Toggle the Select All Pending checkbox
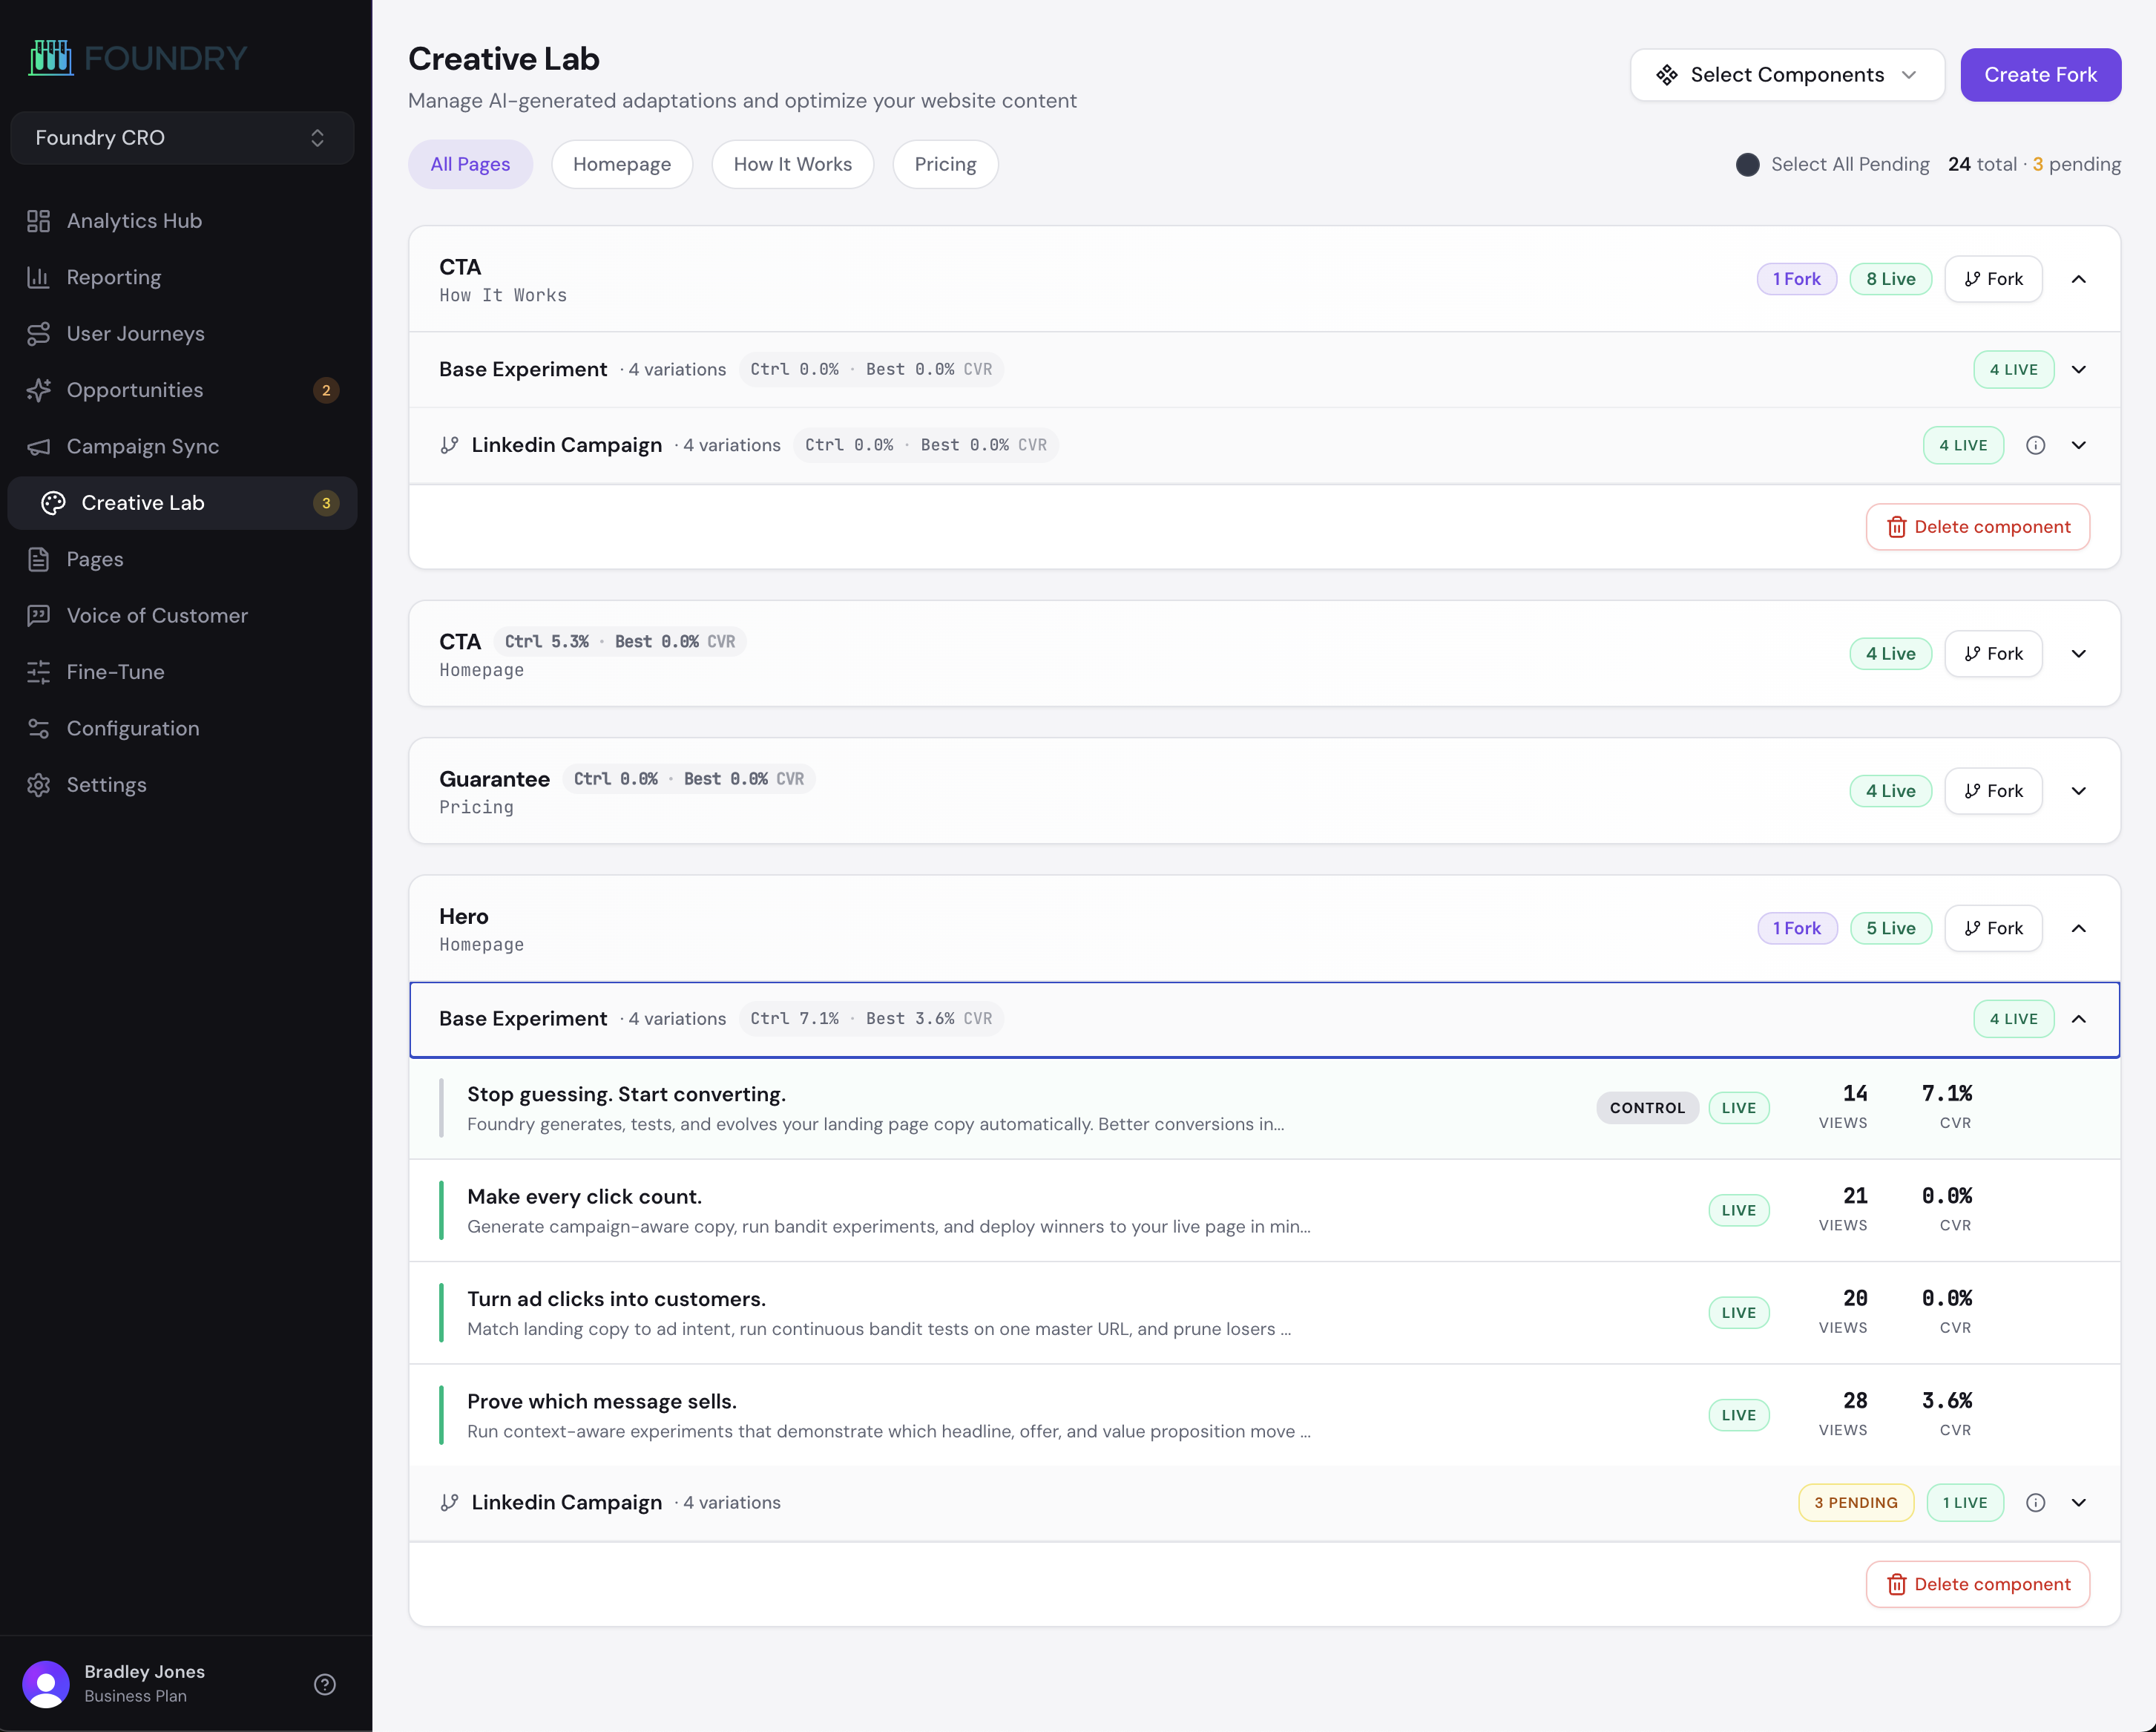 coord(1747,164)
